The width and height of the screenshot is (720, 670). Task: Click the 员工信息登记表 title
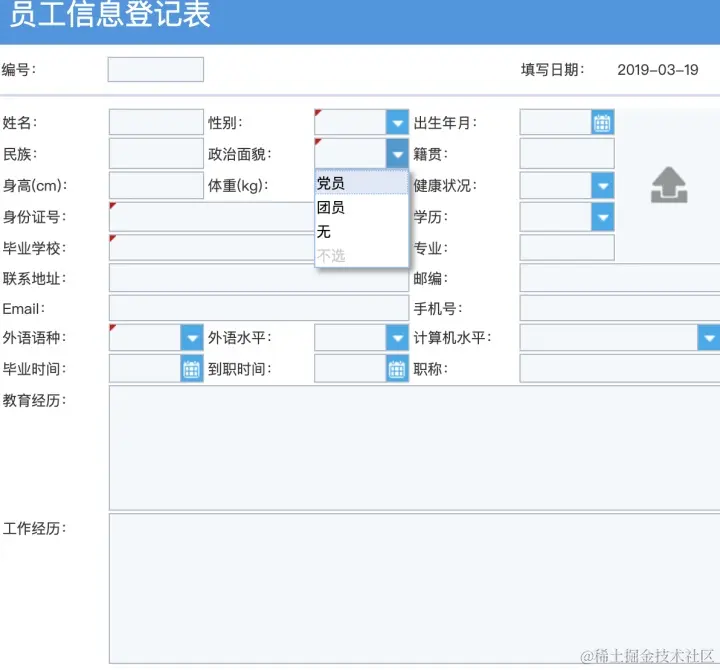pyautogui.click(x=110, y=14)
